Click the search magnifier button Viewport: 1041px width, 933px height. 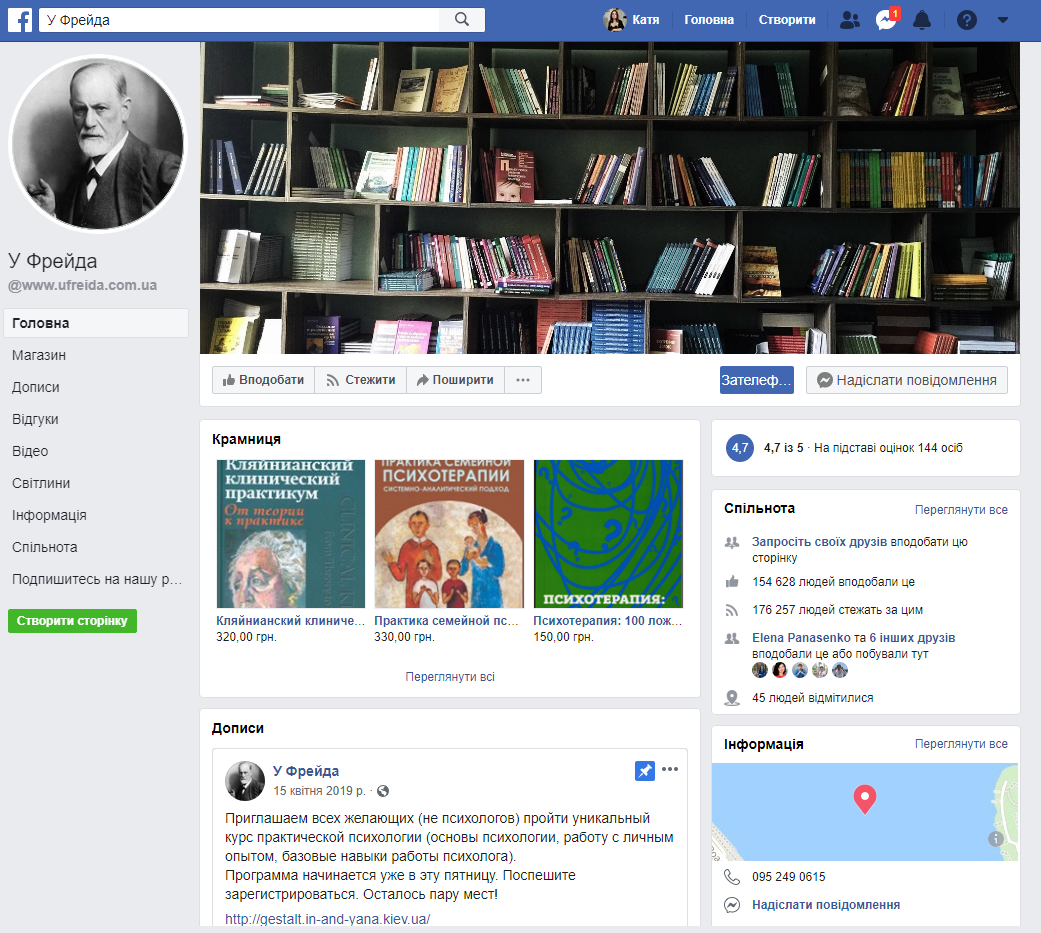pyautogui.click(x=461, y=20)
